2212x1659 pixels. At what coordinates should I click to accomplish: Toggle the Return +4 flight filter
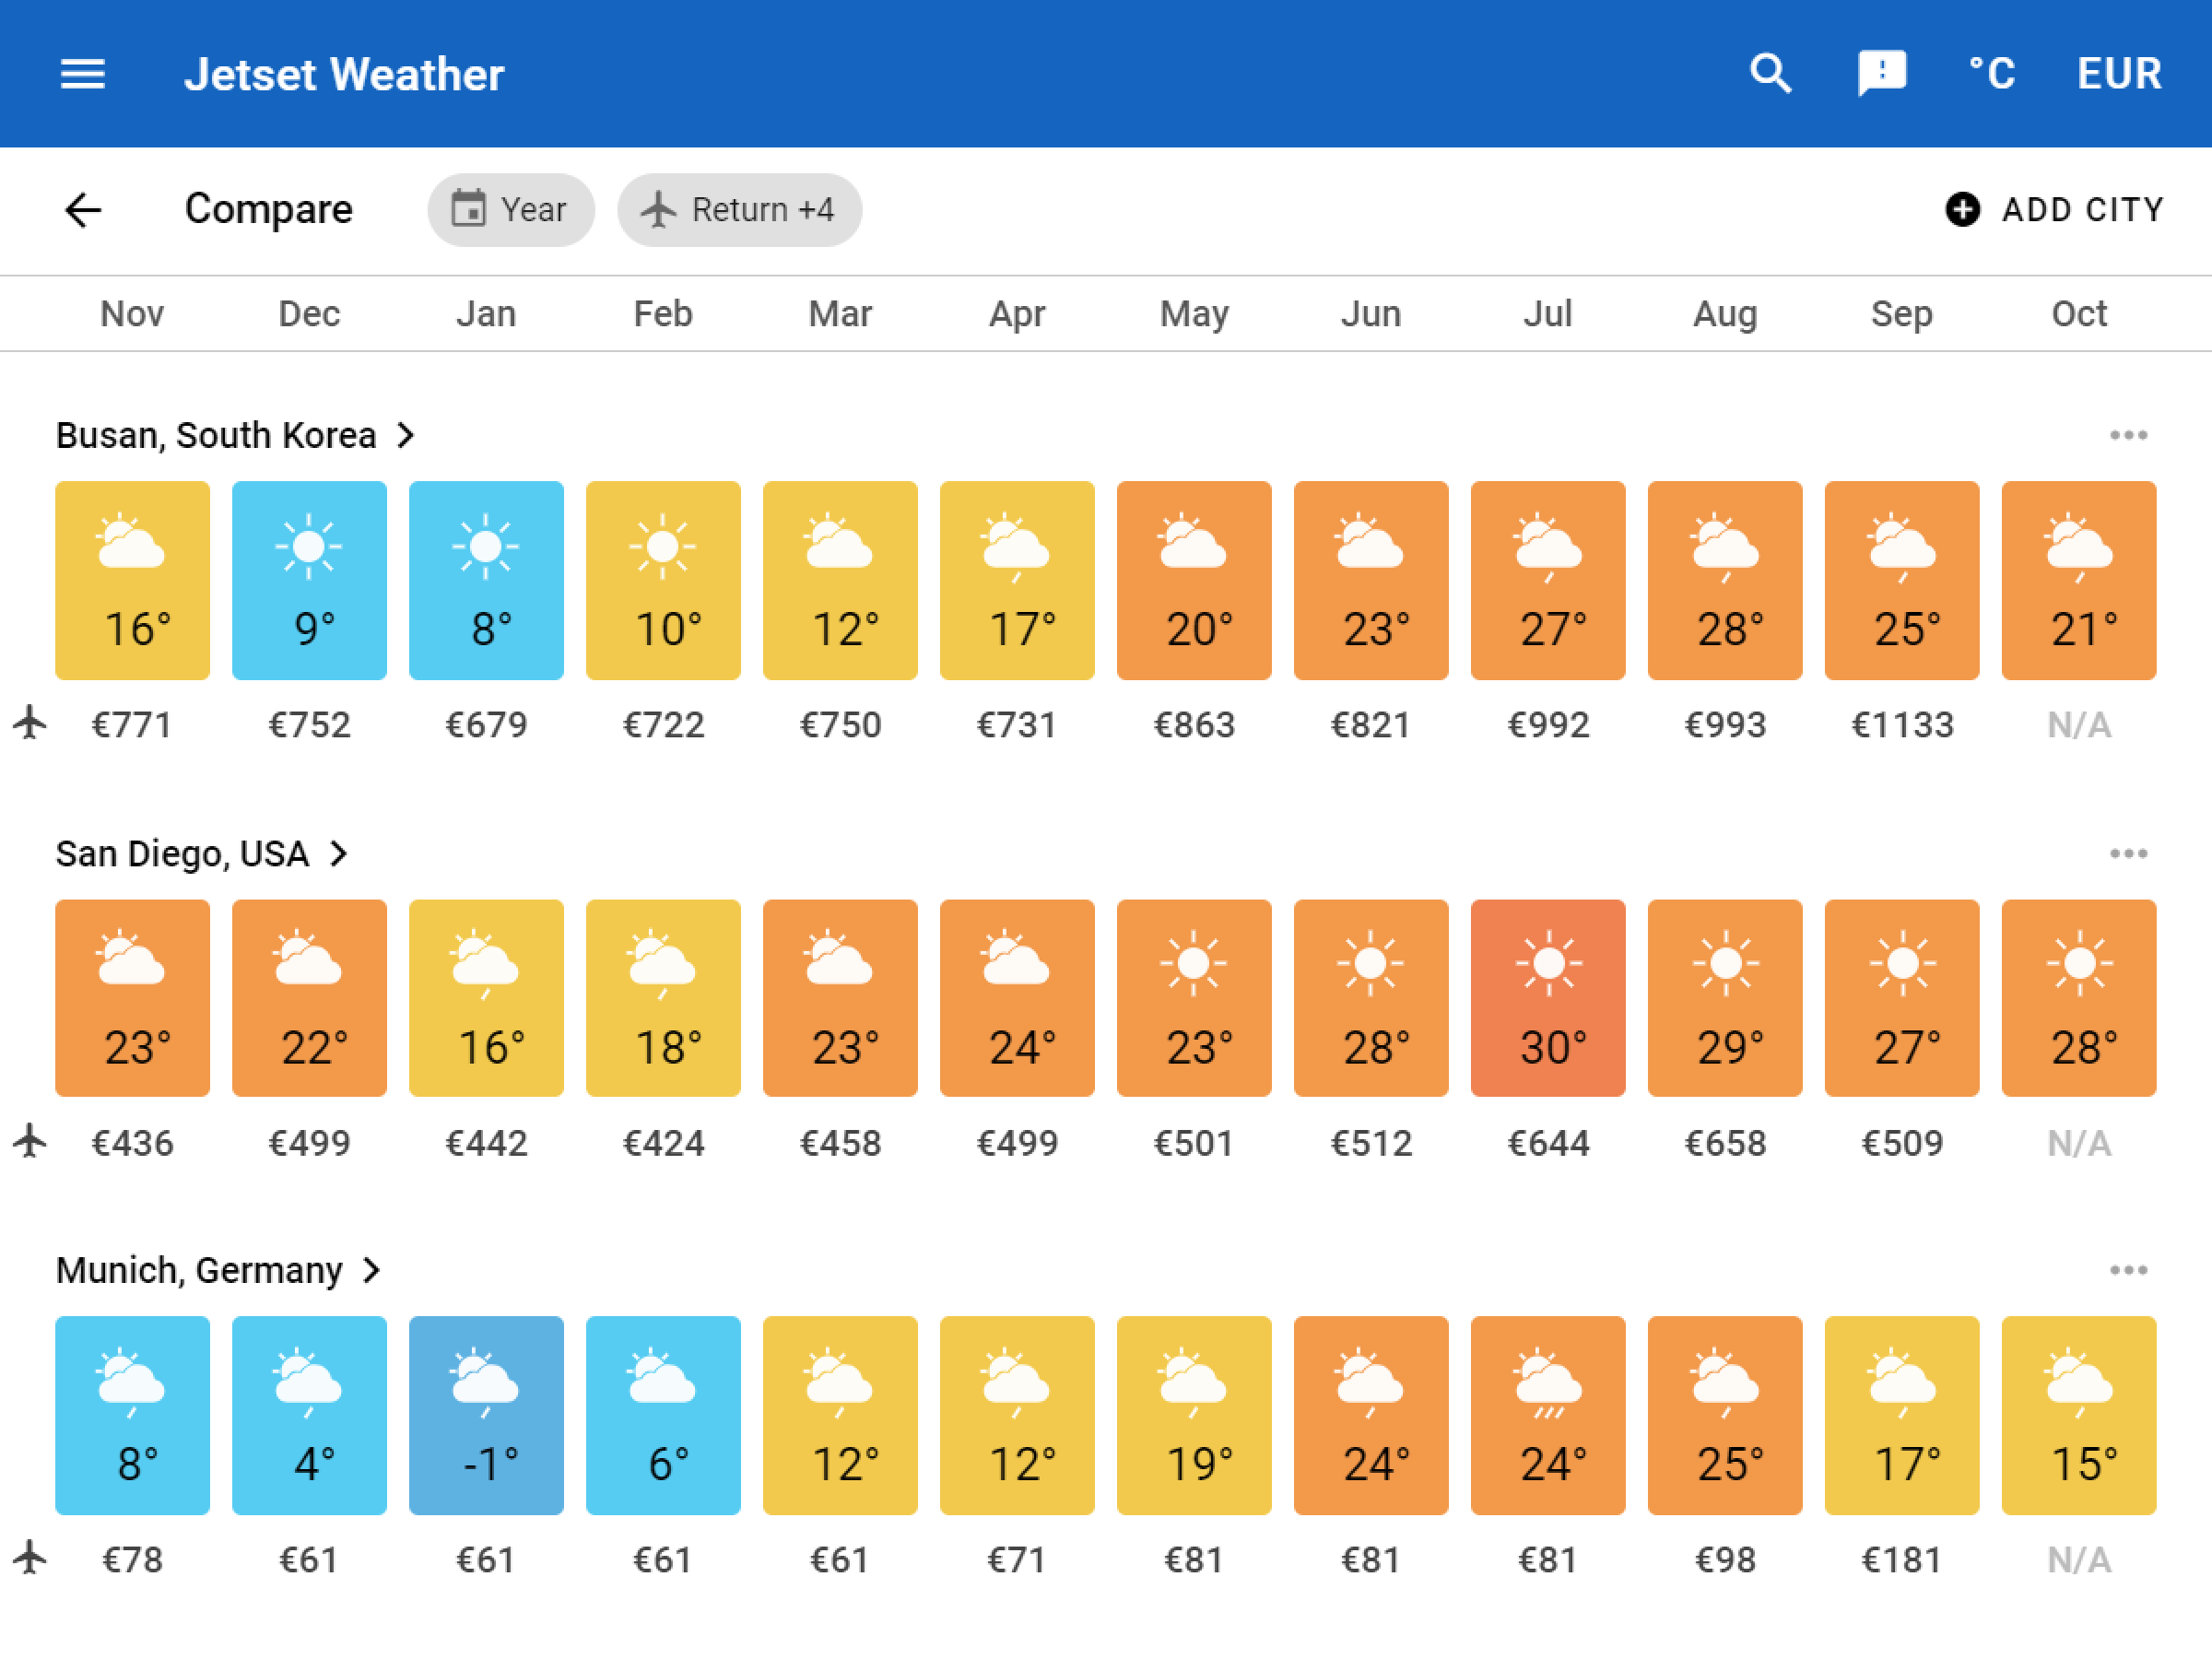[740, 210]
